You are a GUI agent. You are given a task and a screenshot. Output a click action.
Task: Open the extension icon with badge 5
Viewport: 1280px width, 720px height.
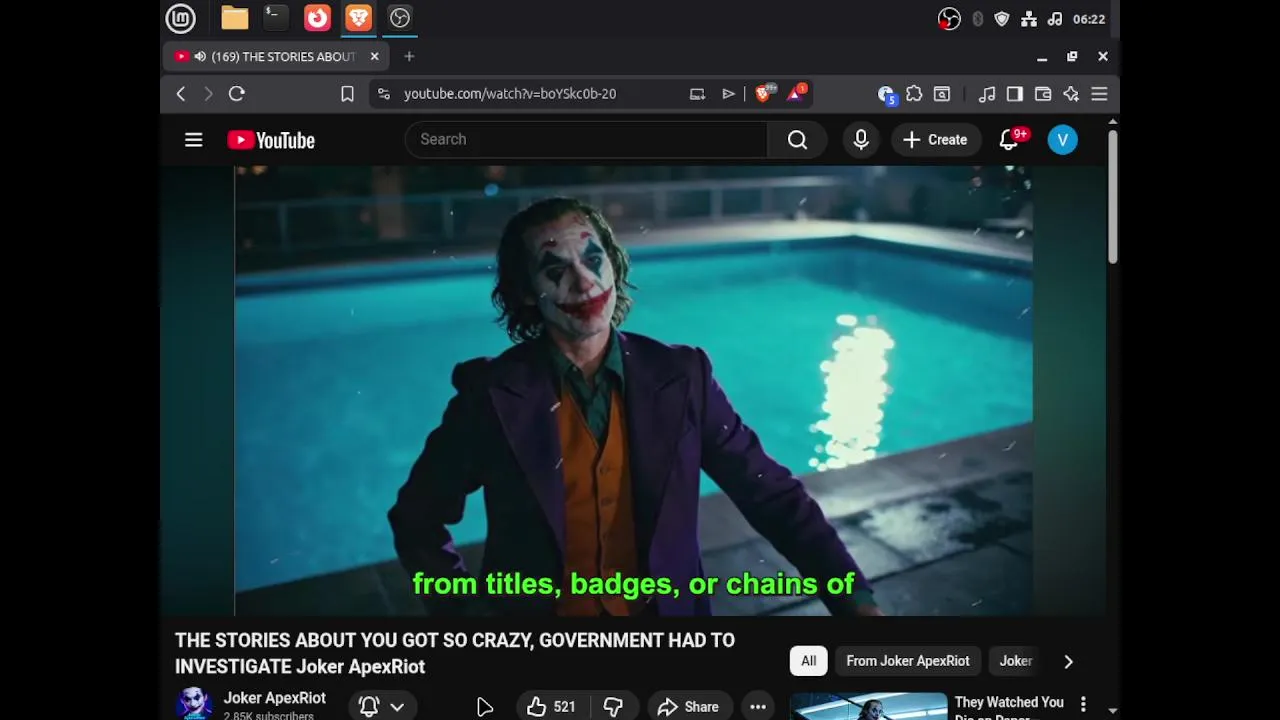(x=886, y=94)
